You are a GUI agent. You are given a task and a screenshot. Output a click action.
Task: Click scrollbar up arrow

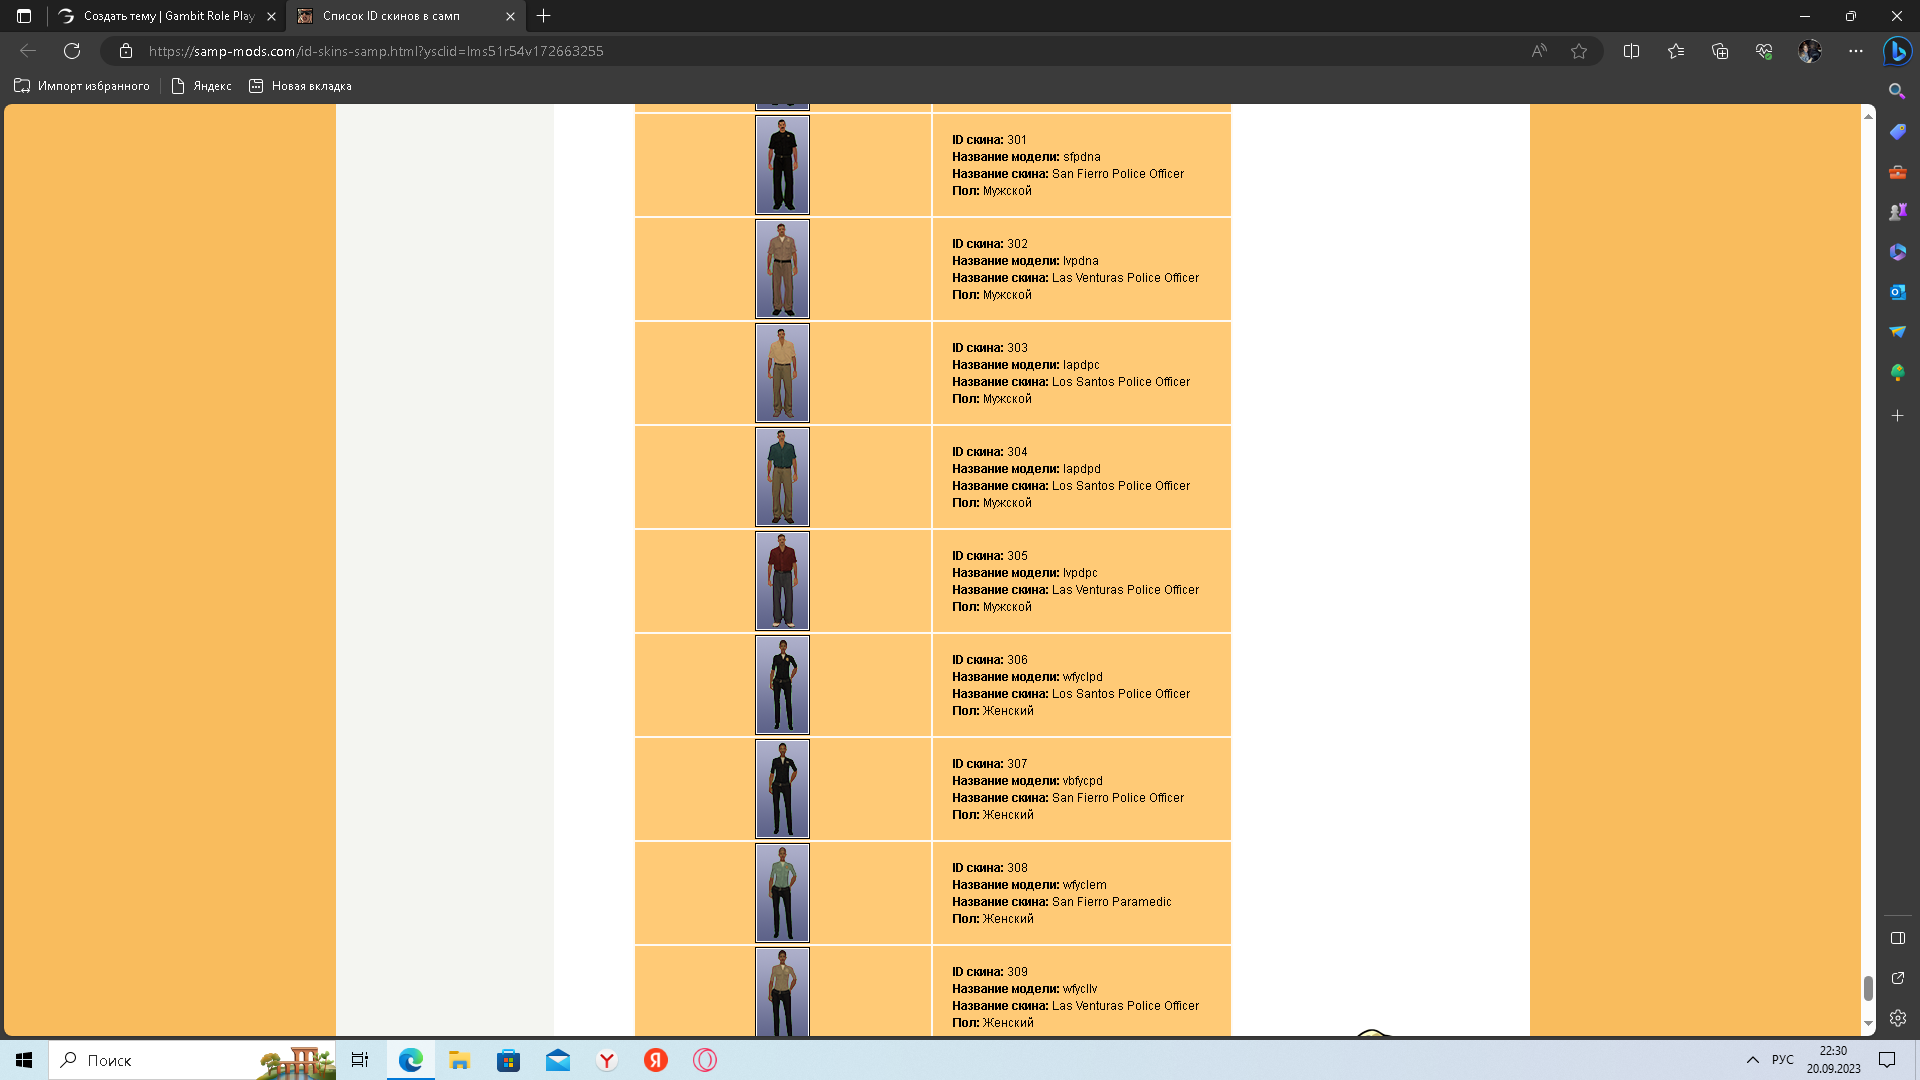[x=1868, y=116]
